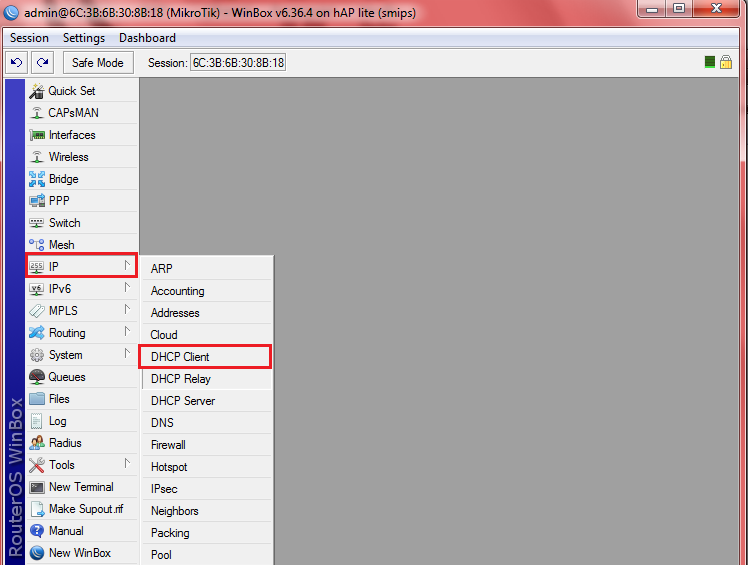Click the Bridge icon

[x=37, y=179]
